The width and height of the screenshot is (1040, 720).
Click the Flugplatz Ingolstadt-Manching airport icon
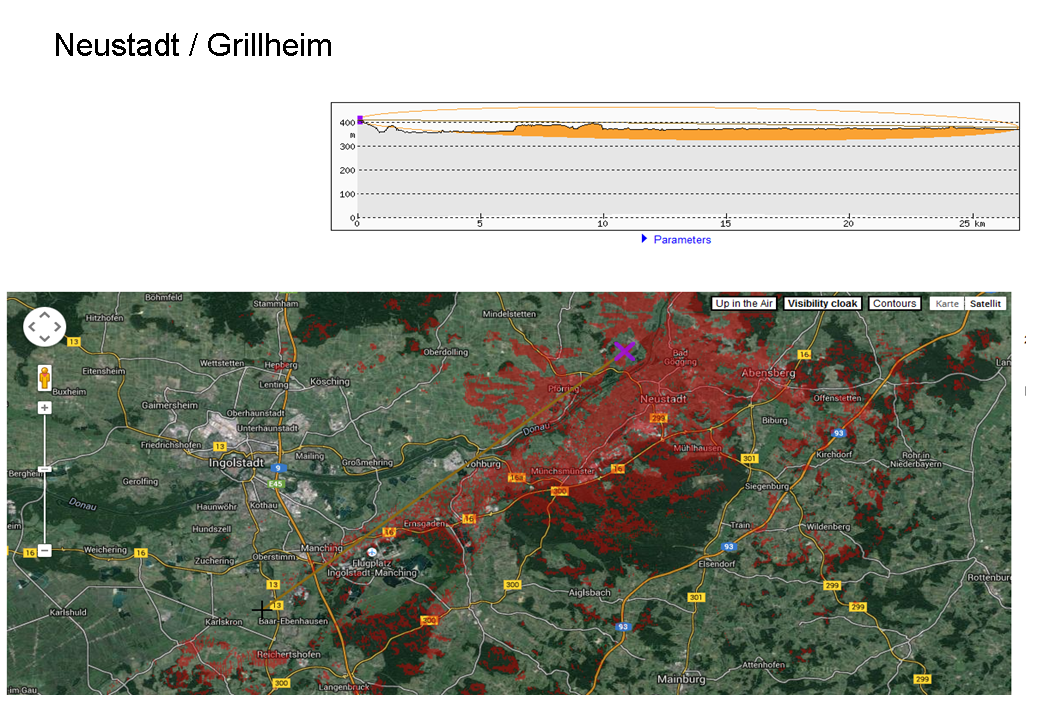(372, 552)
